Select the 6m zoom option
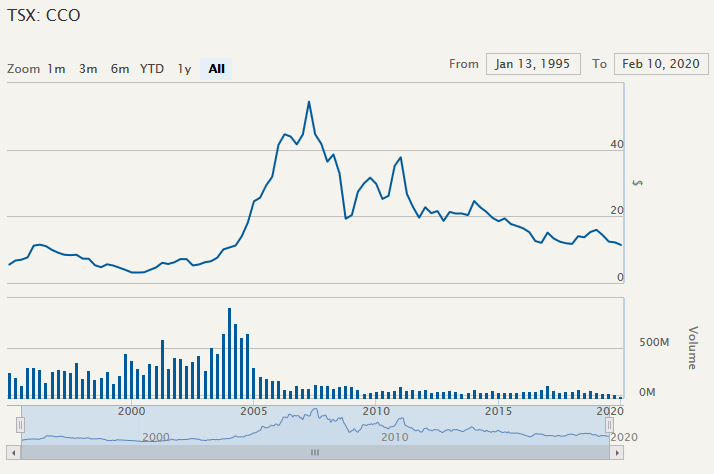 click(x=120, y=69)
